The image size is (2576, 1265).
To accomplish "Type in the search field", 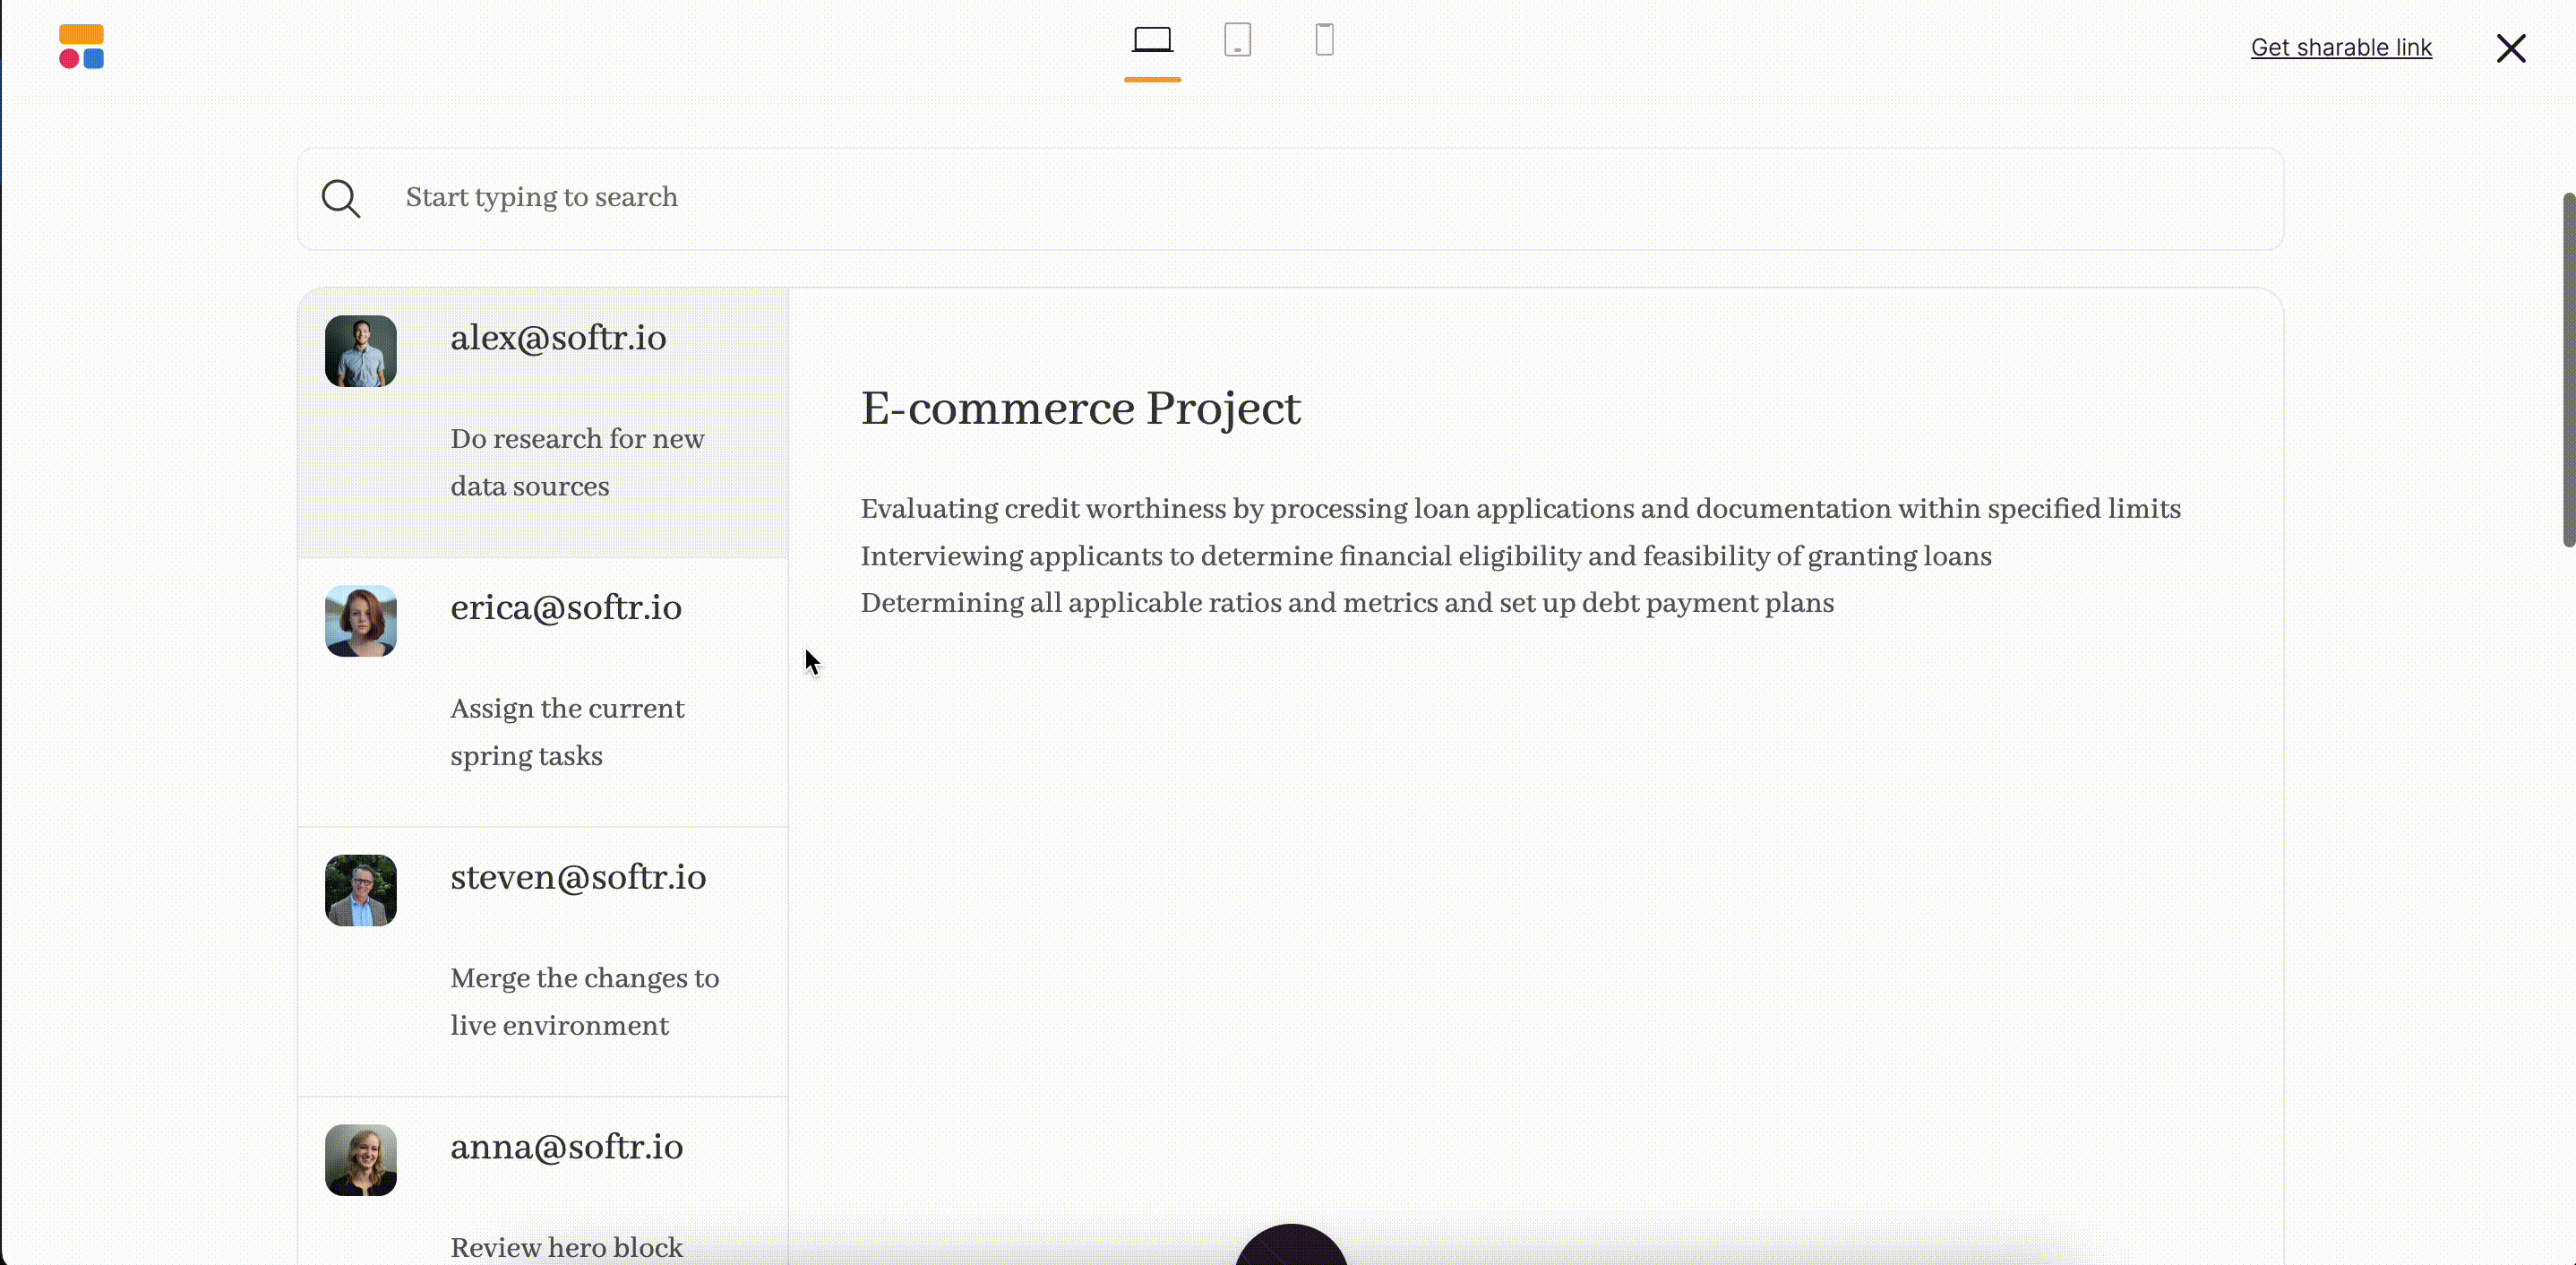I will (x=1300, y=198).
